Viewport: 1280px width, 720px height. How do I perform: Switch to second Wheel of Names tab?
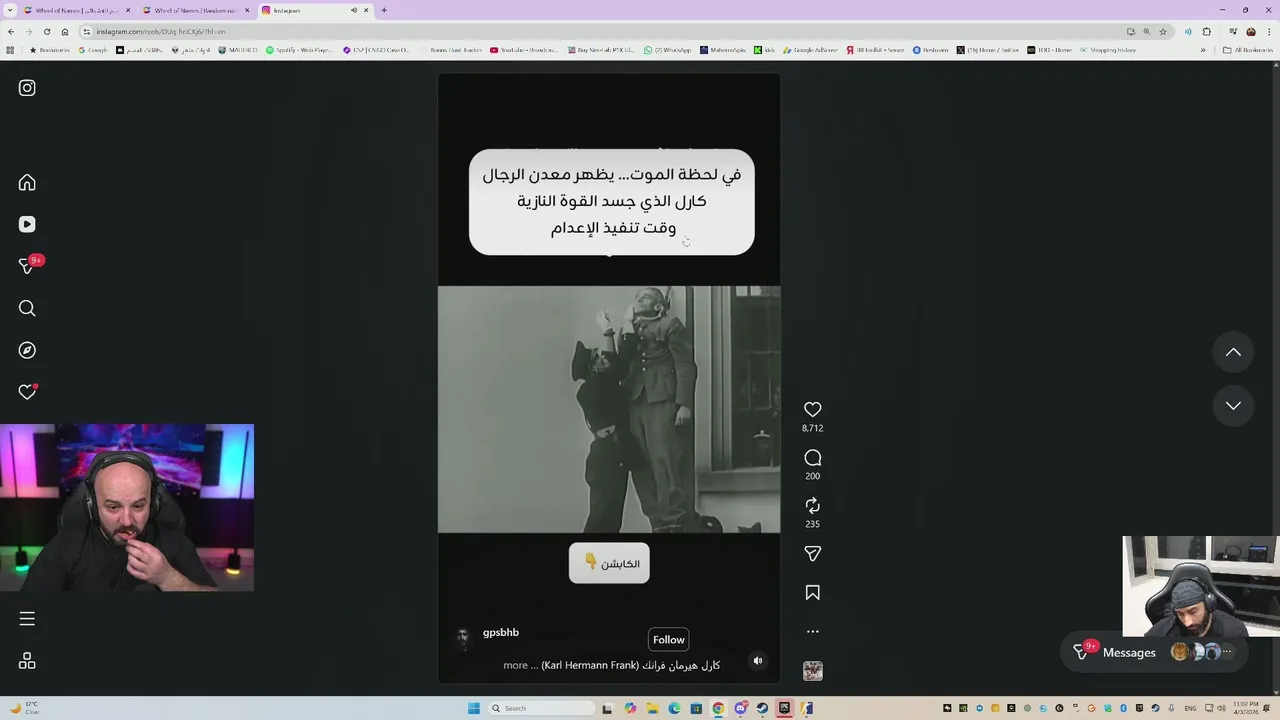196,10
